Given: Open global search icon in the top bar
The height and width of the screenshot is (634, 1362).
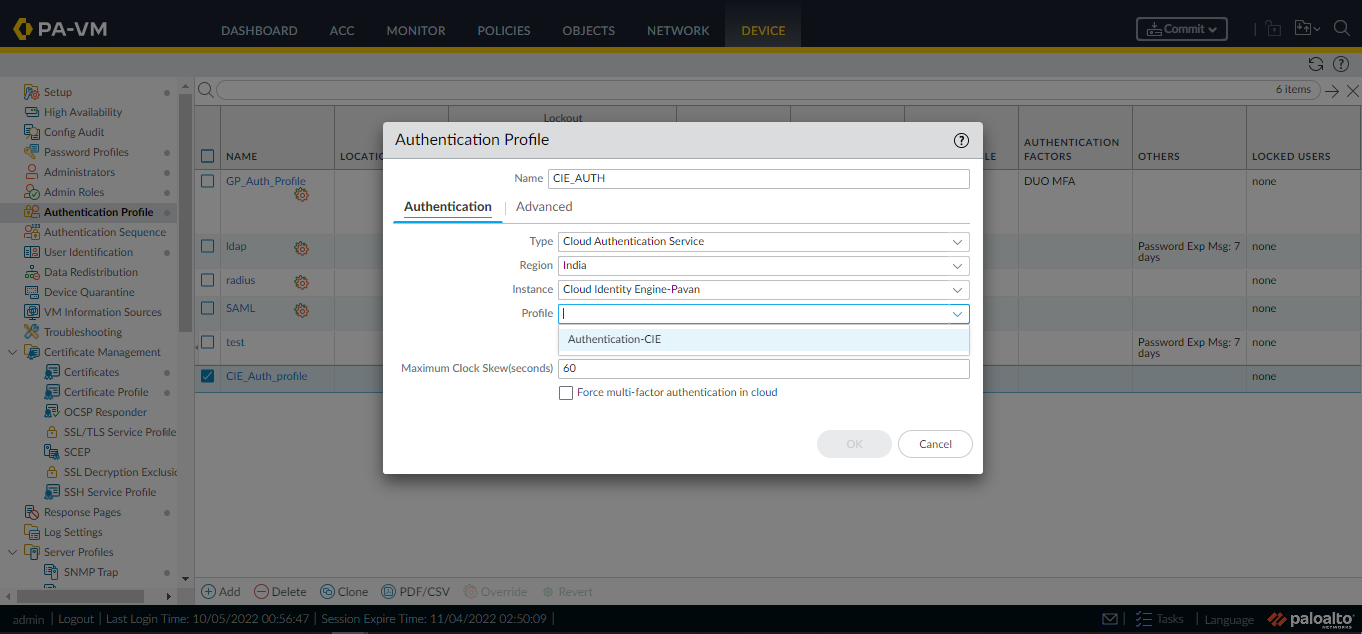Looking at the screenshot, I should [x=1342, y=29].
